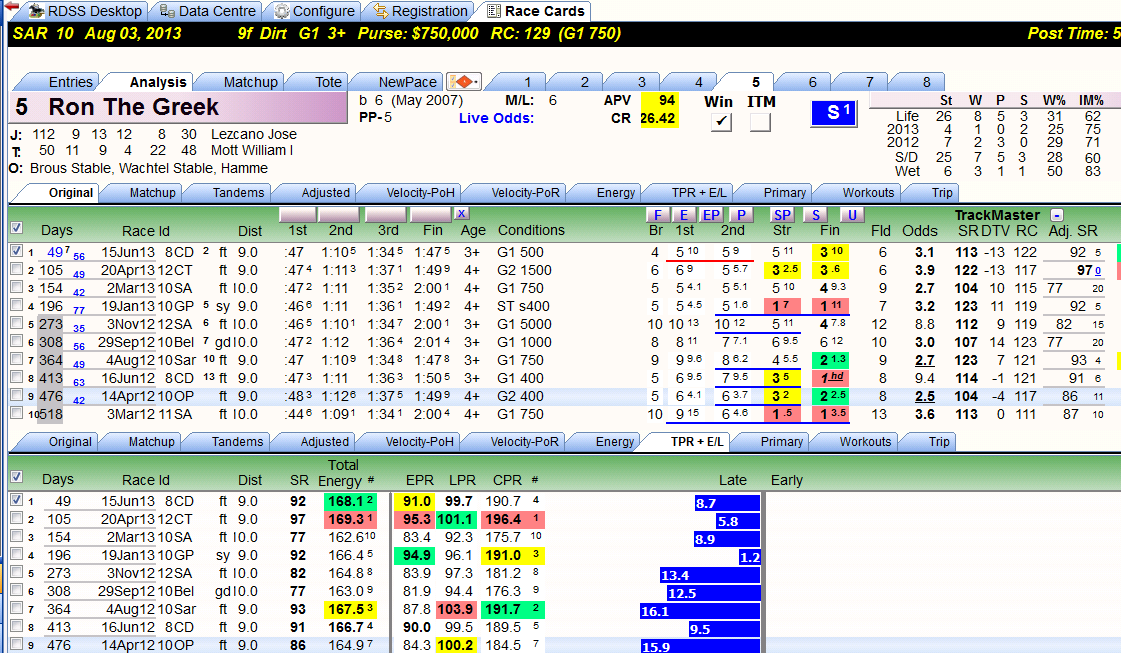Uncheck upper table row 1 checkbox (15Jun13)
The width and height of the screenshot is (1121, 653).
[16, 251]
